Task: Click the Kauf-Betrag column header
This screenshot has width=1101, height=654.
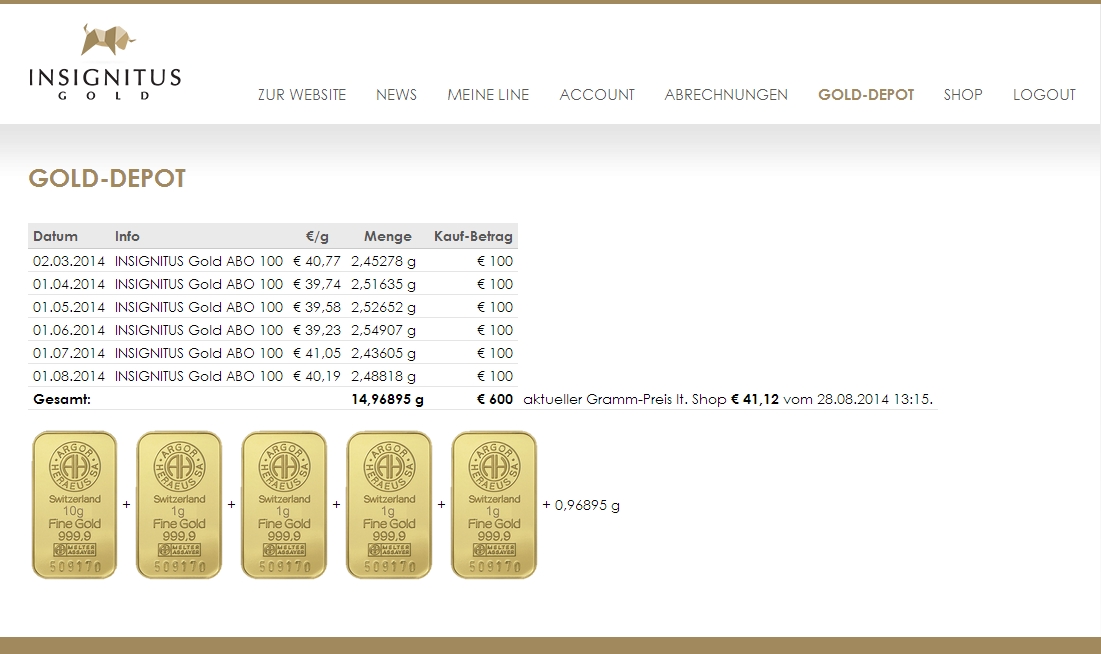Action: click(473, 237)
